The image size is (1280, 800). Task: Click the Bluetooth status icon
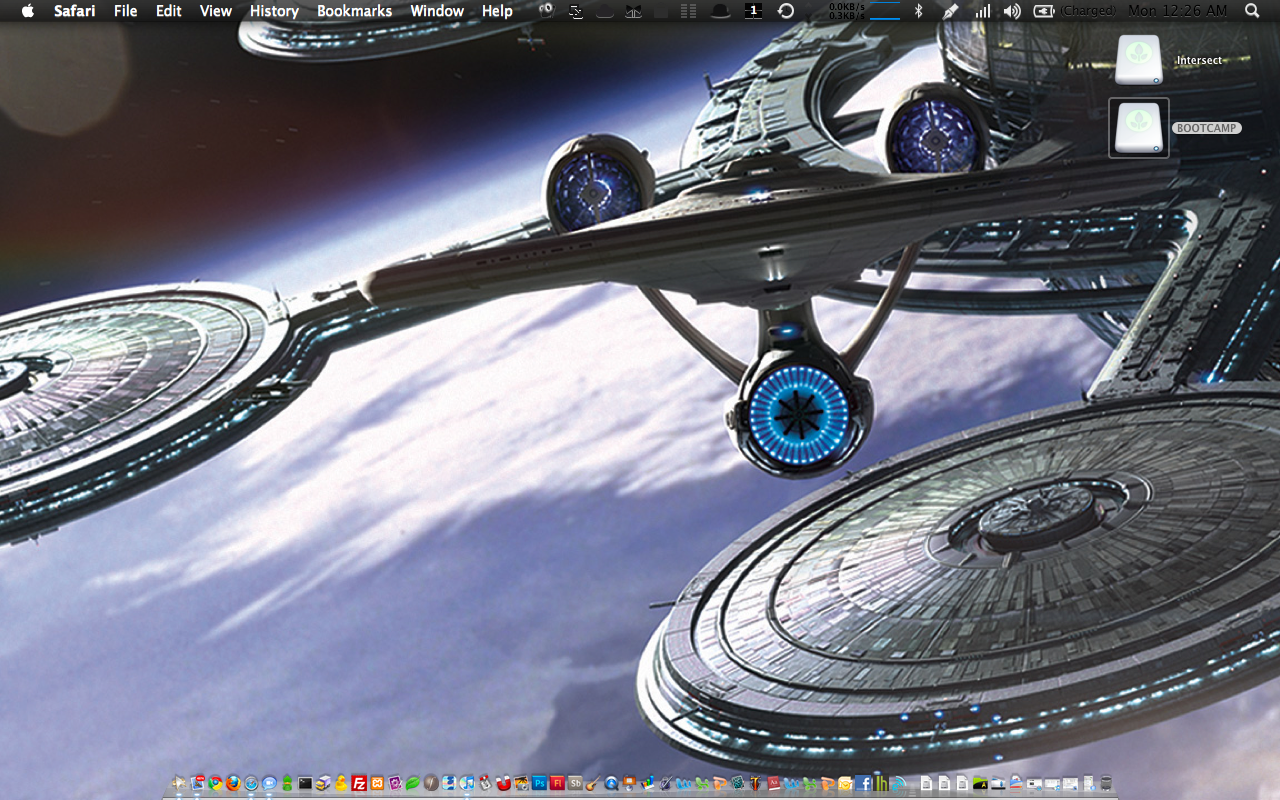[919, 11]
